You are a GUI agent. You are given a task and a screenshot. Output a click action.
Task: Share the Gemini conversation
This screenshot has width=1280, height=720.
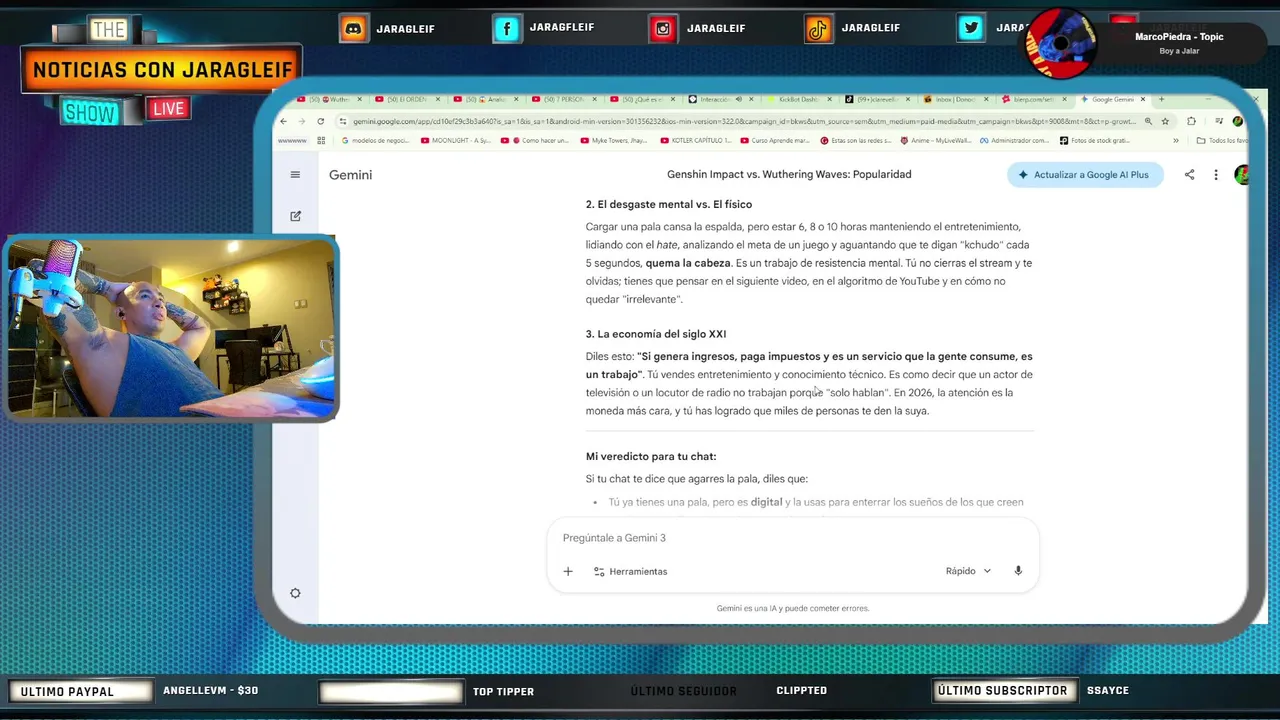[x=1189, y=175]
